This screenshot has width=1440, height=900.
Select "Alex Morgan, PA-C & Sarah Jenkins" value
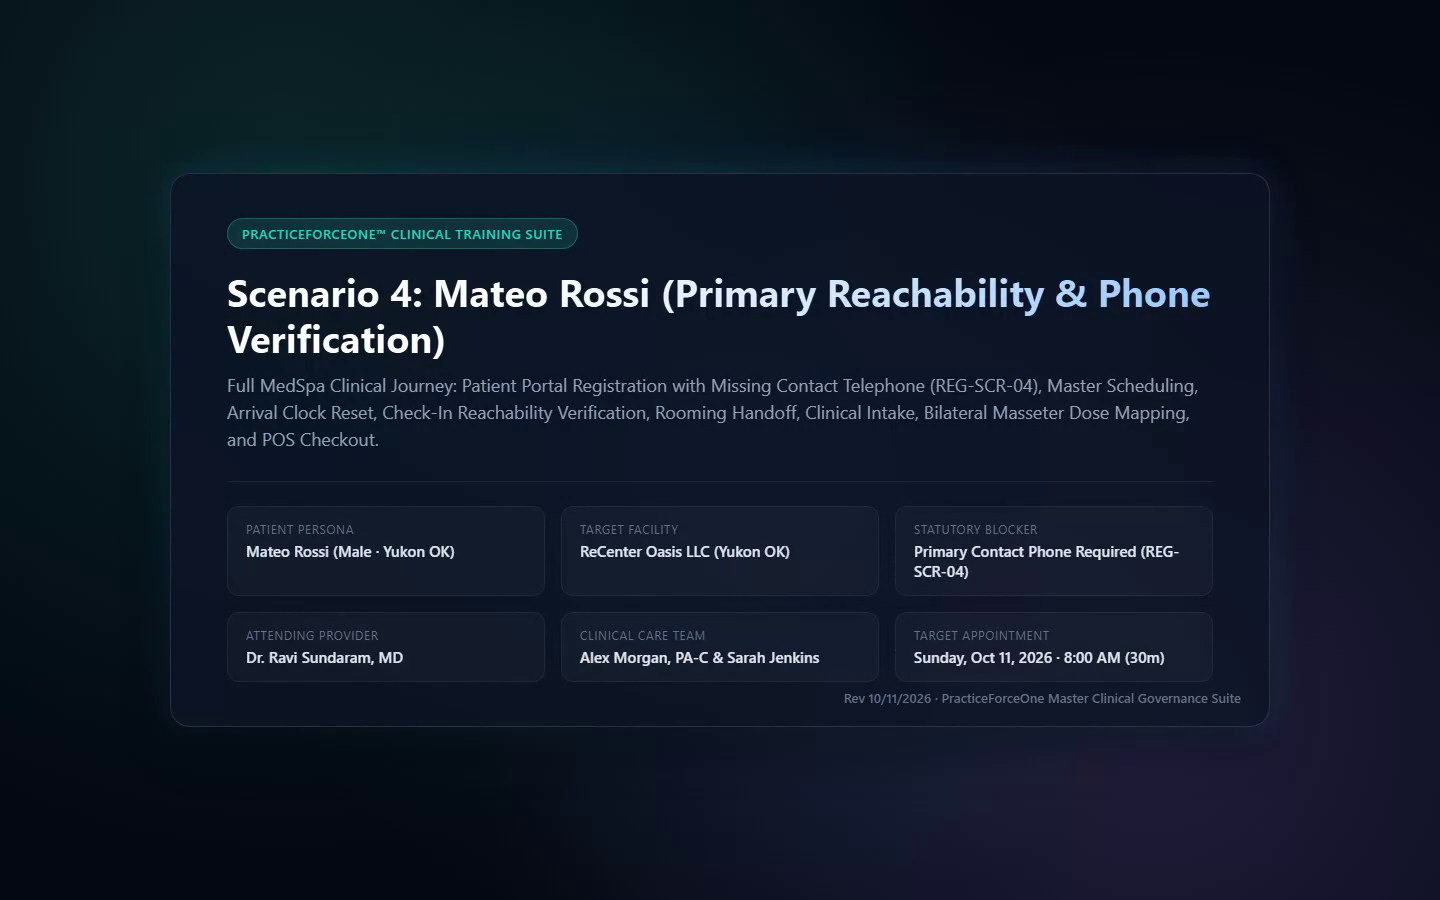(x=699, y=658)
